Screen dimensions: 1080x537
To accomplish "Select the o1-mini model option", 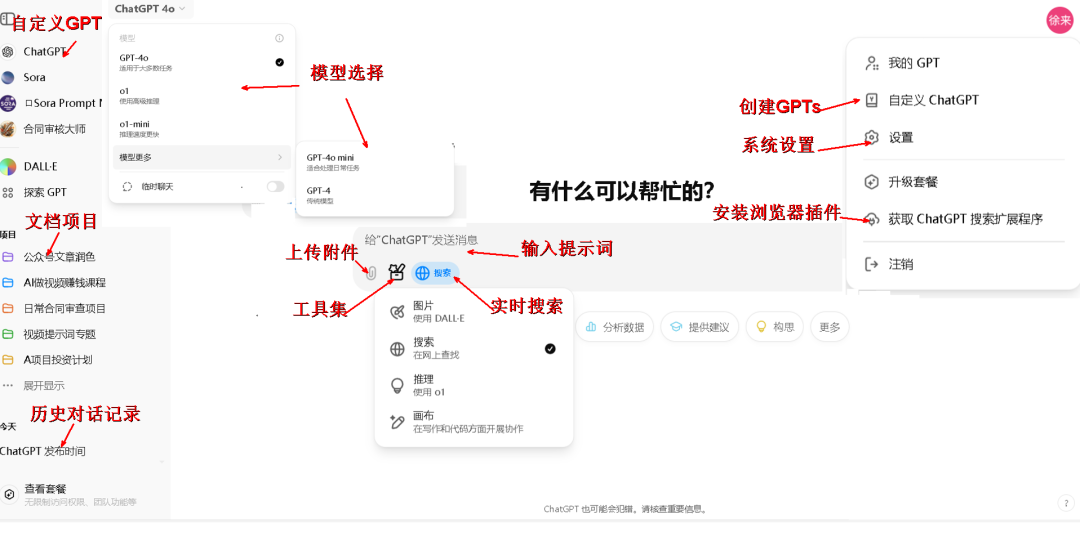I will pyautogui.click(x=201, y=128).
